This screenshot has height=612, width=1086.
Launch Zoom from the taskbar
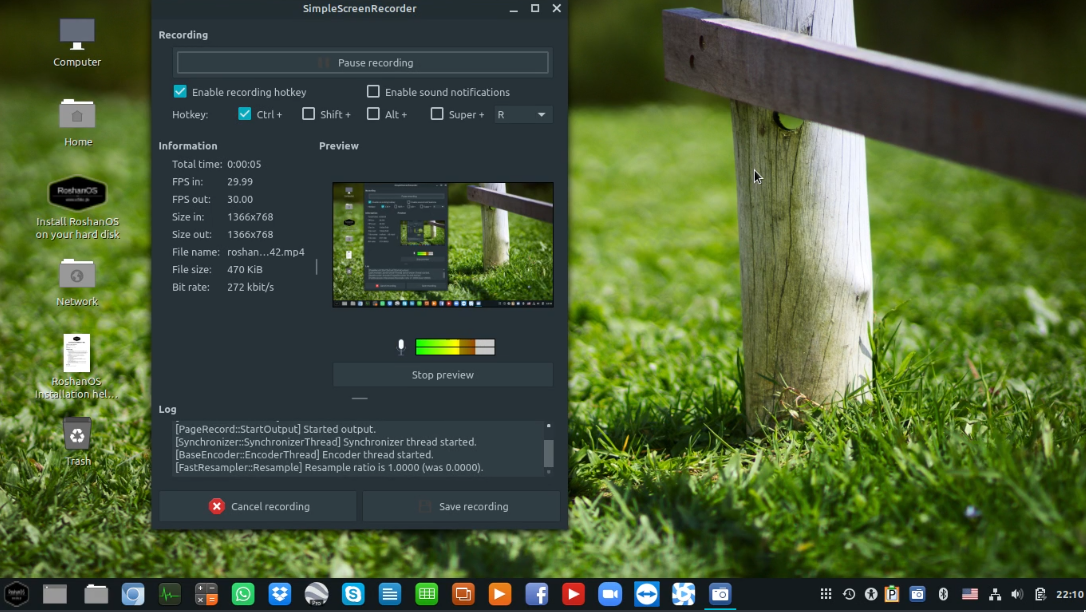(x=610, y=594)
